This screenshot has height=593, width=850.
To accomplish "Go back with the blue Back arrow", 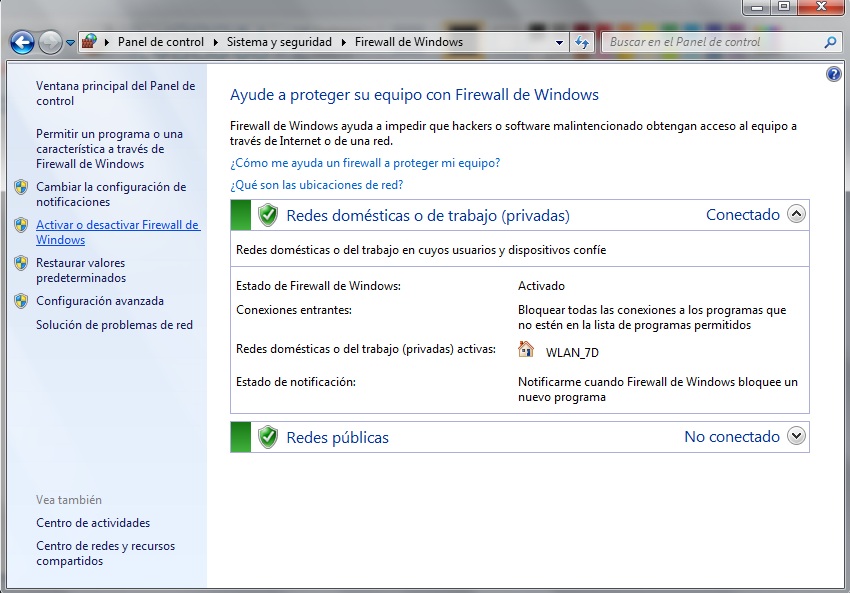I will (22, 42).
